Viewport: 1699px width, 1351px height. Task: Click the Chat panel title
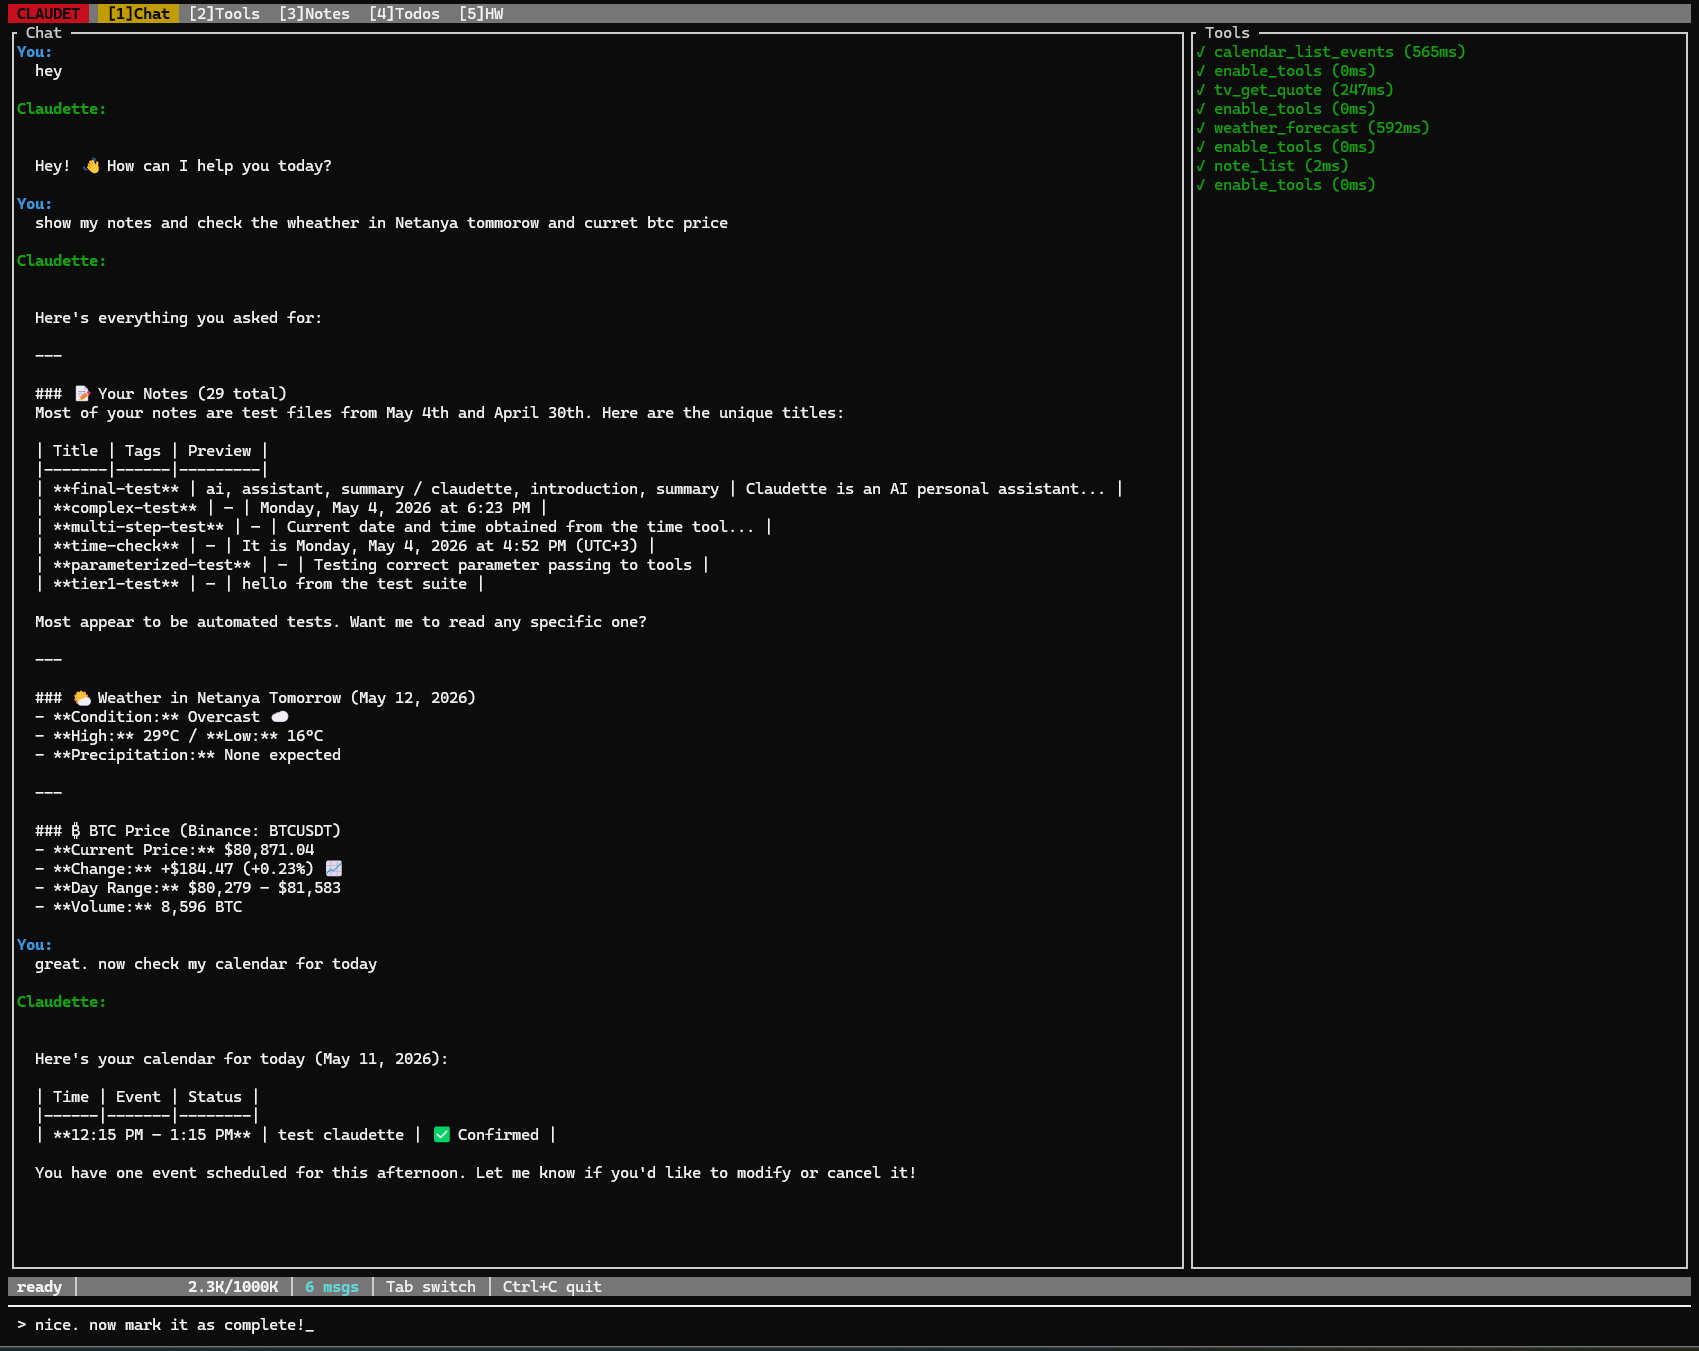[x=44, y=33]
